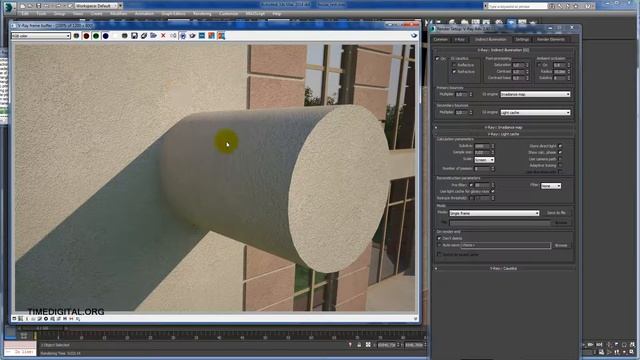
Task: Toggle Use light cache for glossy rays
Action: tap(493, 191)
